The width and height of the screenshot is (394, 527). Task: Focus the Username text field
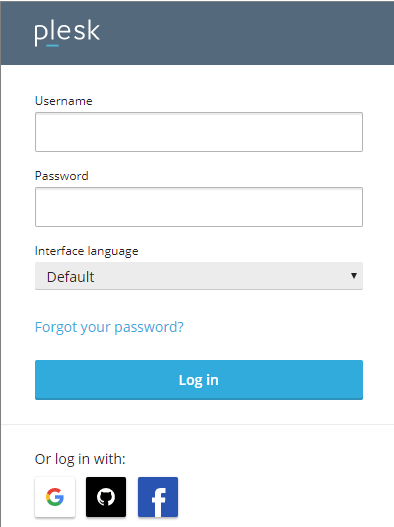coord(199,132)
